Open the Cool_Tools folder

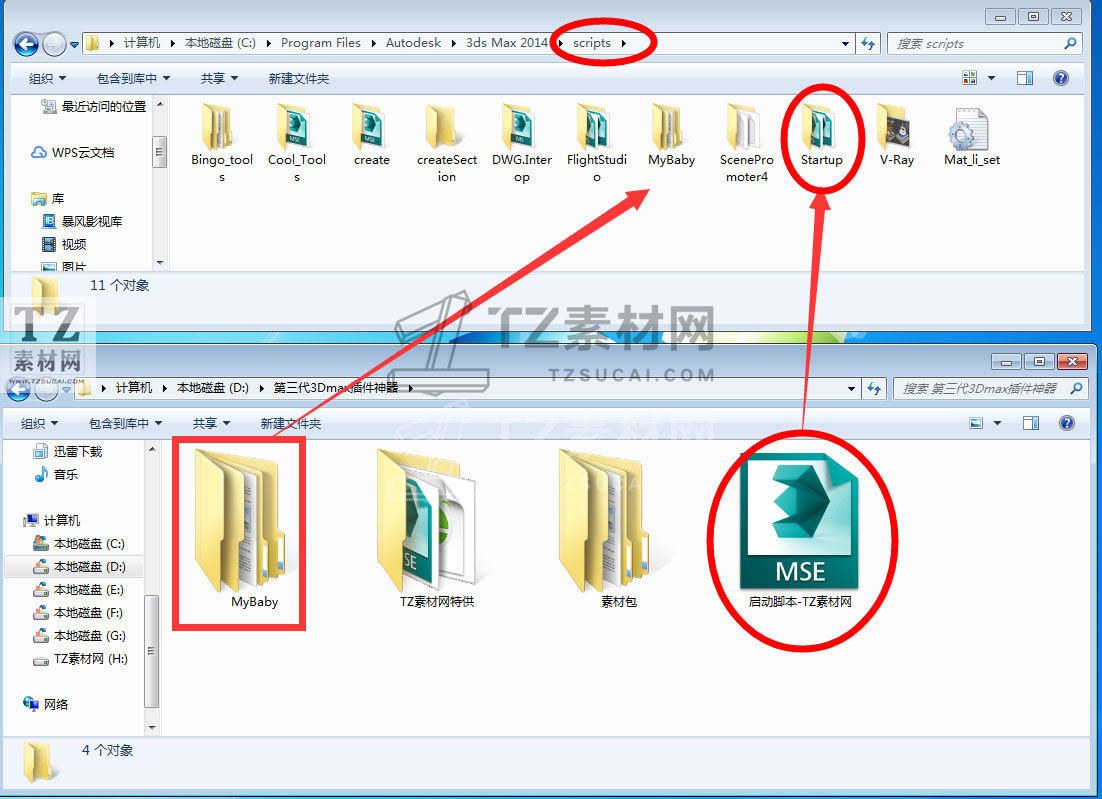[x=297, y=143]
